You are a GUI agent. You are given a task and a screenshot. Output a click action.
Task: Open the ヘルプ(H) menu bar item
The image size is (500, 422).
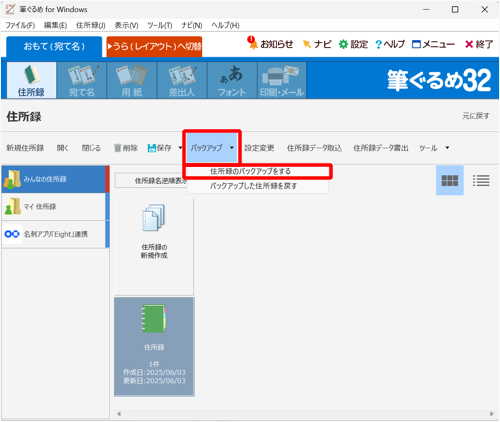225,25
